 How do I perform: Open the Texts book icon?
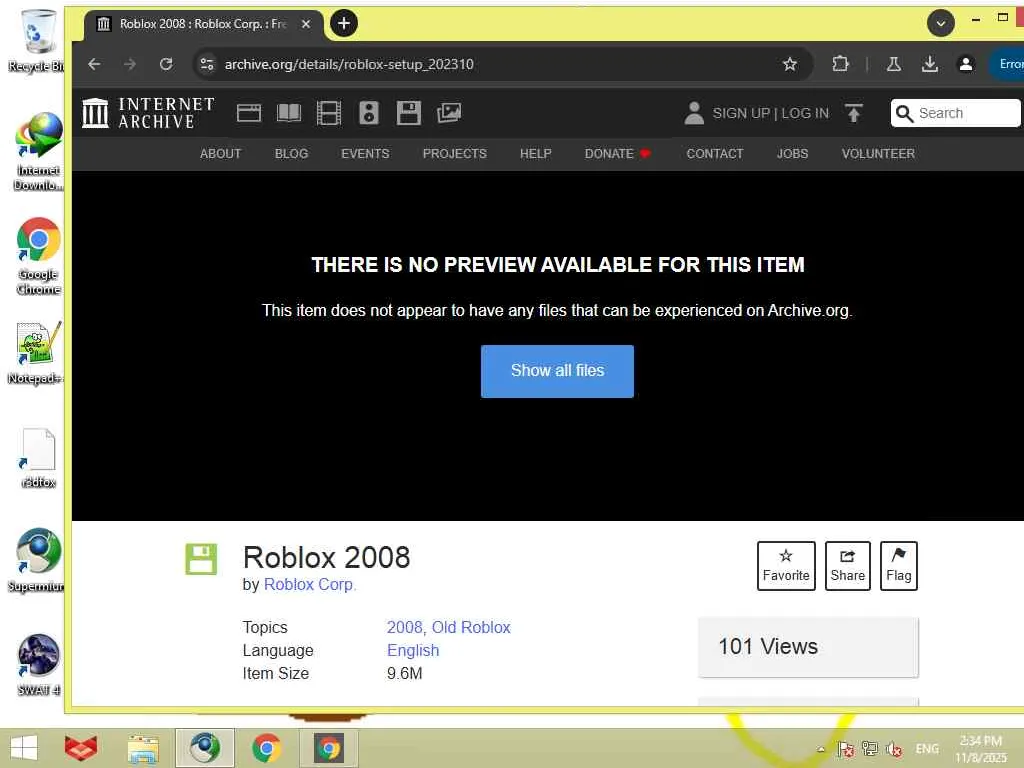point(289,113)
